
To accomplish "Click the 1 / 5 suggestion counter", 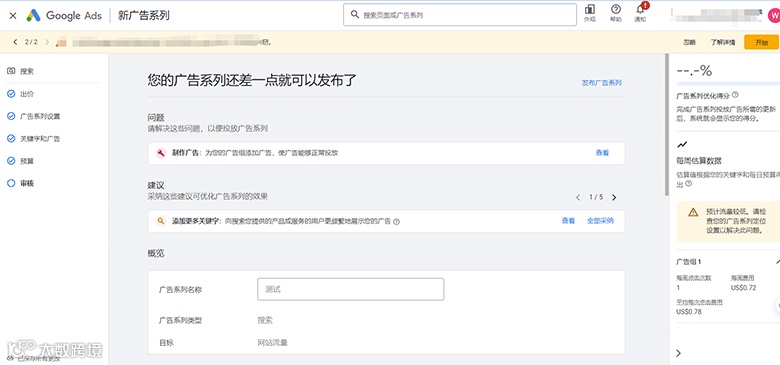I will tap(596, 197).
